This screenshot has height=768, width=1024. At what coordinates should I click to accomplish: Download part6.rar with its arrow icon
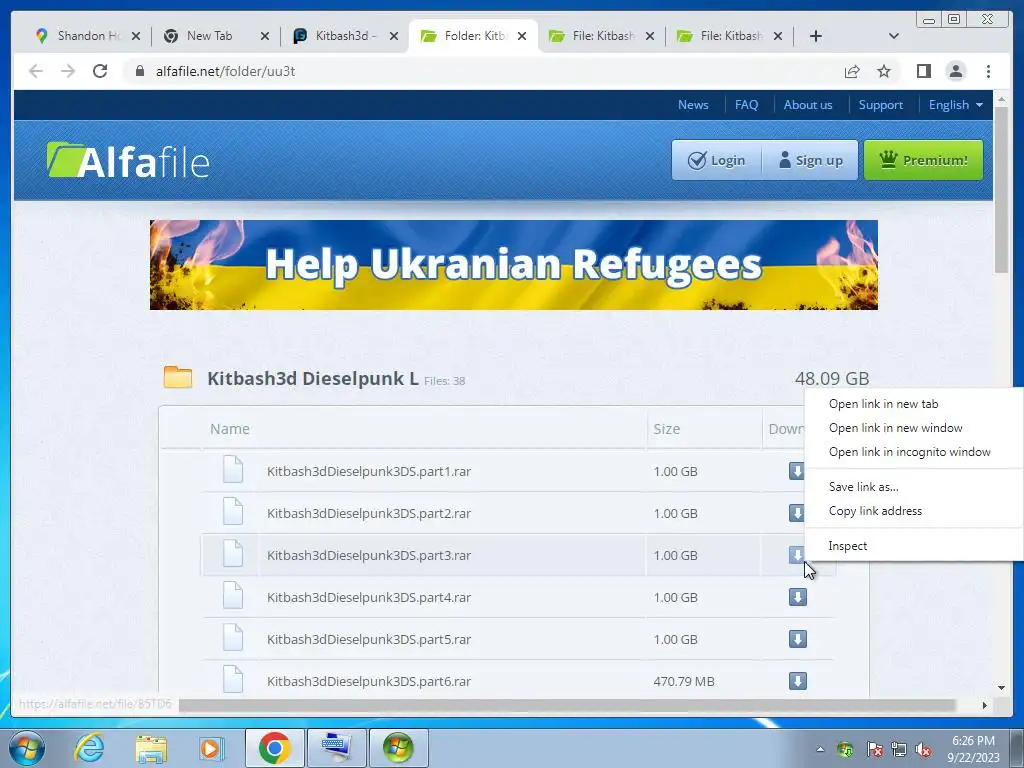click(x=797, y=680)
